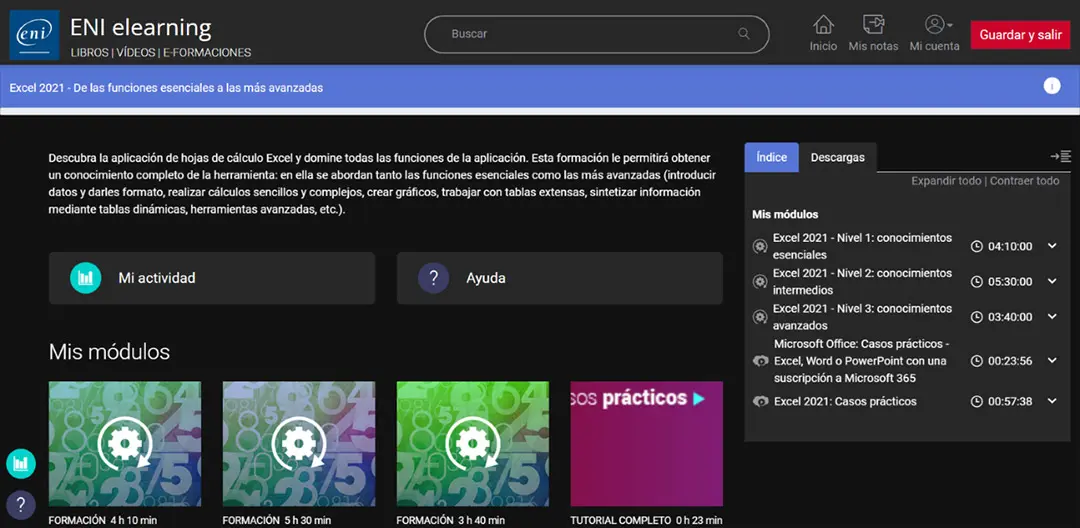Screen dimensions: 1080x528
Task: Expand Nivel 3 conocimientos avanzados chevron
Action: click(1052, 317)
